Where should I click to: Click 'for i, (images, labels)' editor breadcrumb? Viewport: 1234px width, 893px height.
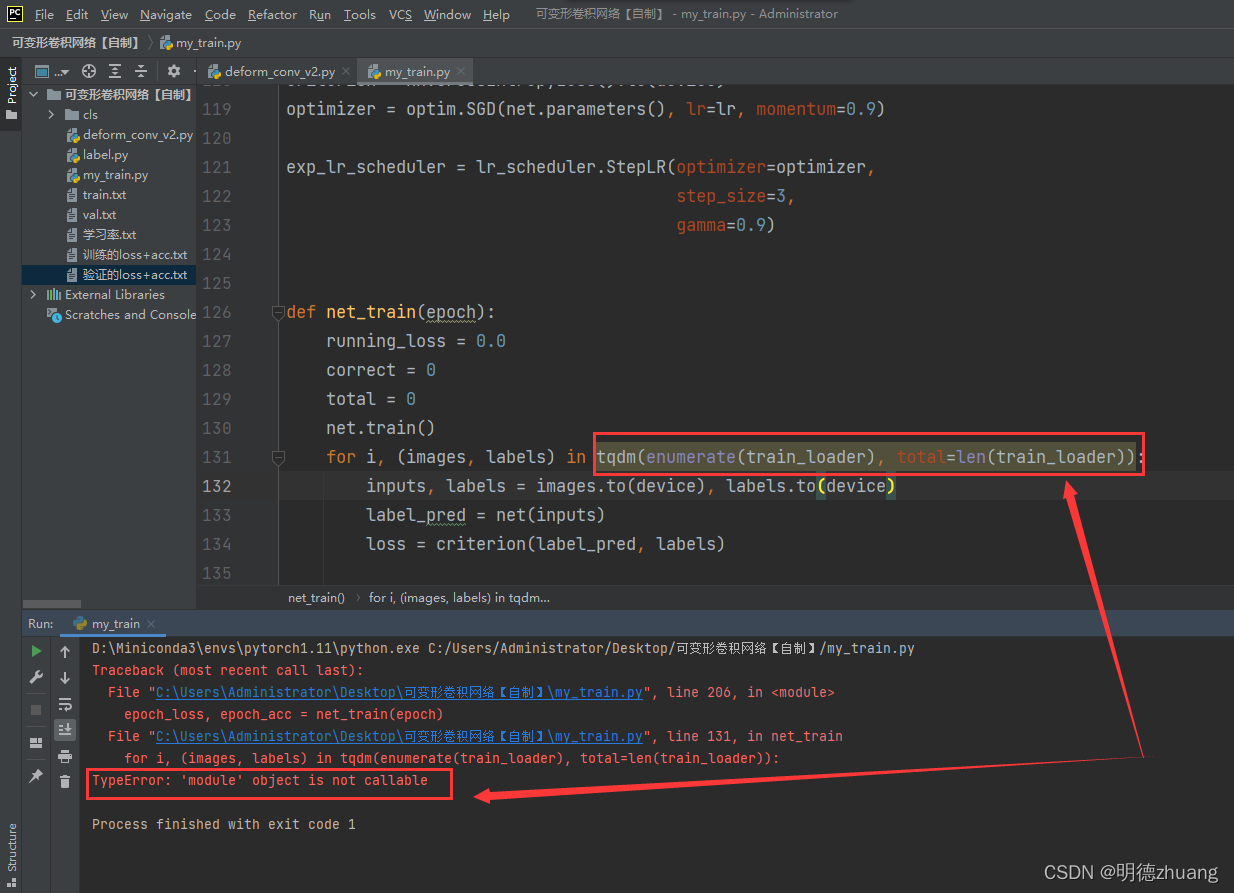459,597
